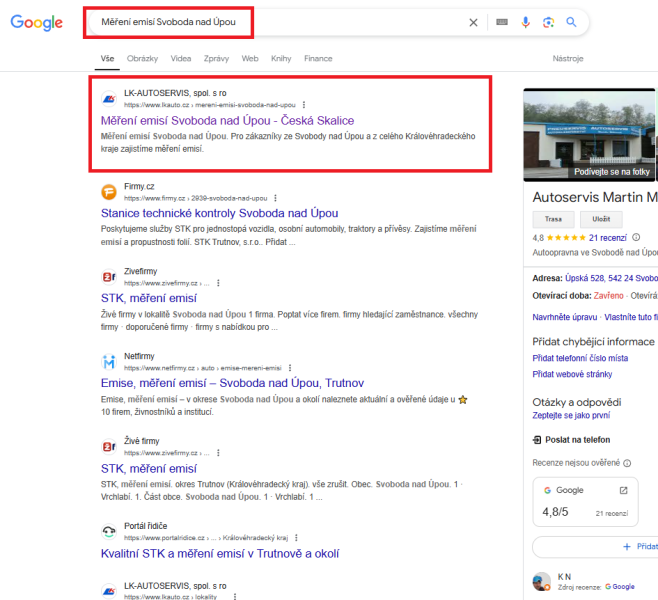Open the Nástroje search tools
This screenshot has height=600, width=658.
568,59
